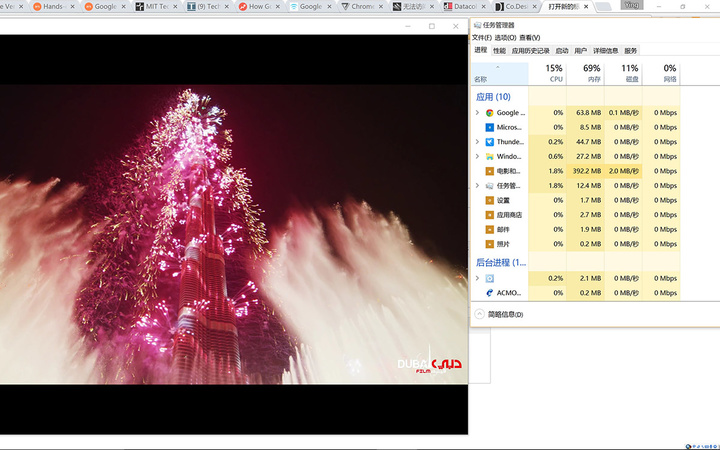Expand the 任务管理器 process row
The width and height of the screenshot is (720, 450).
click(477, 186)
